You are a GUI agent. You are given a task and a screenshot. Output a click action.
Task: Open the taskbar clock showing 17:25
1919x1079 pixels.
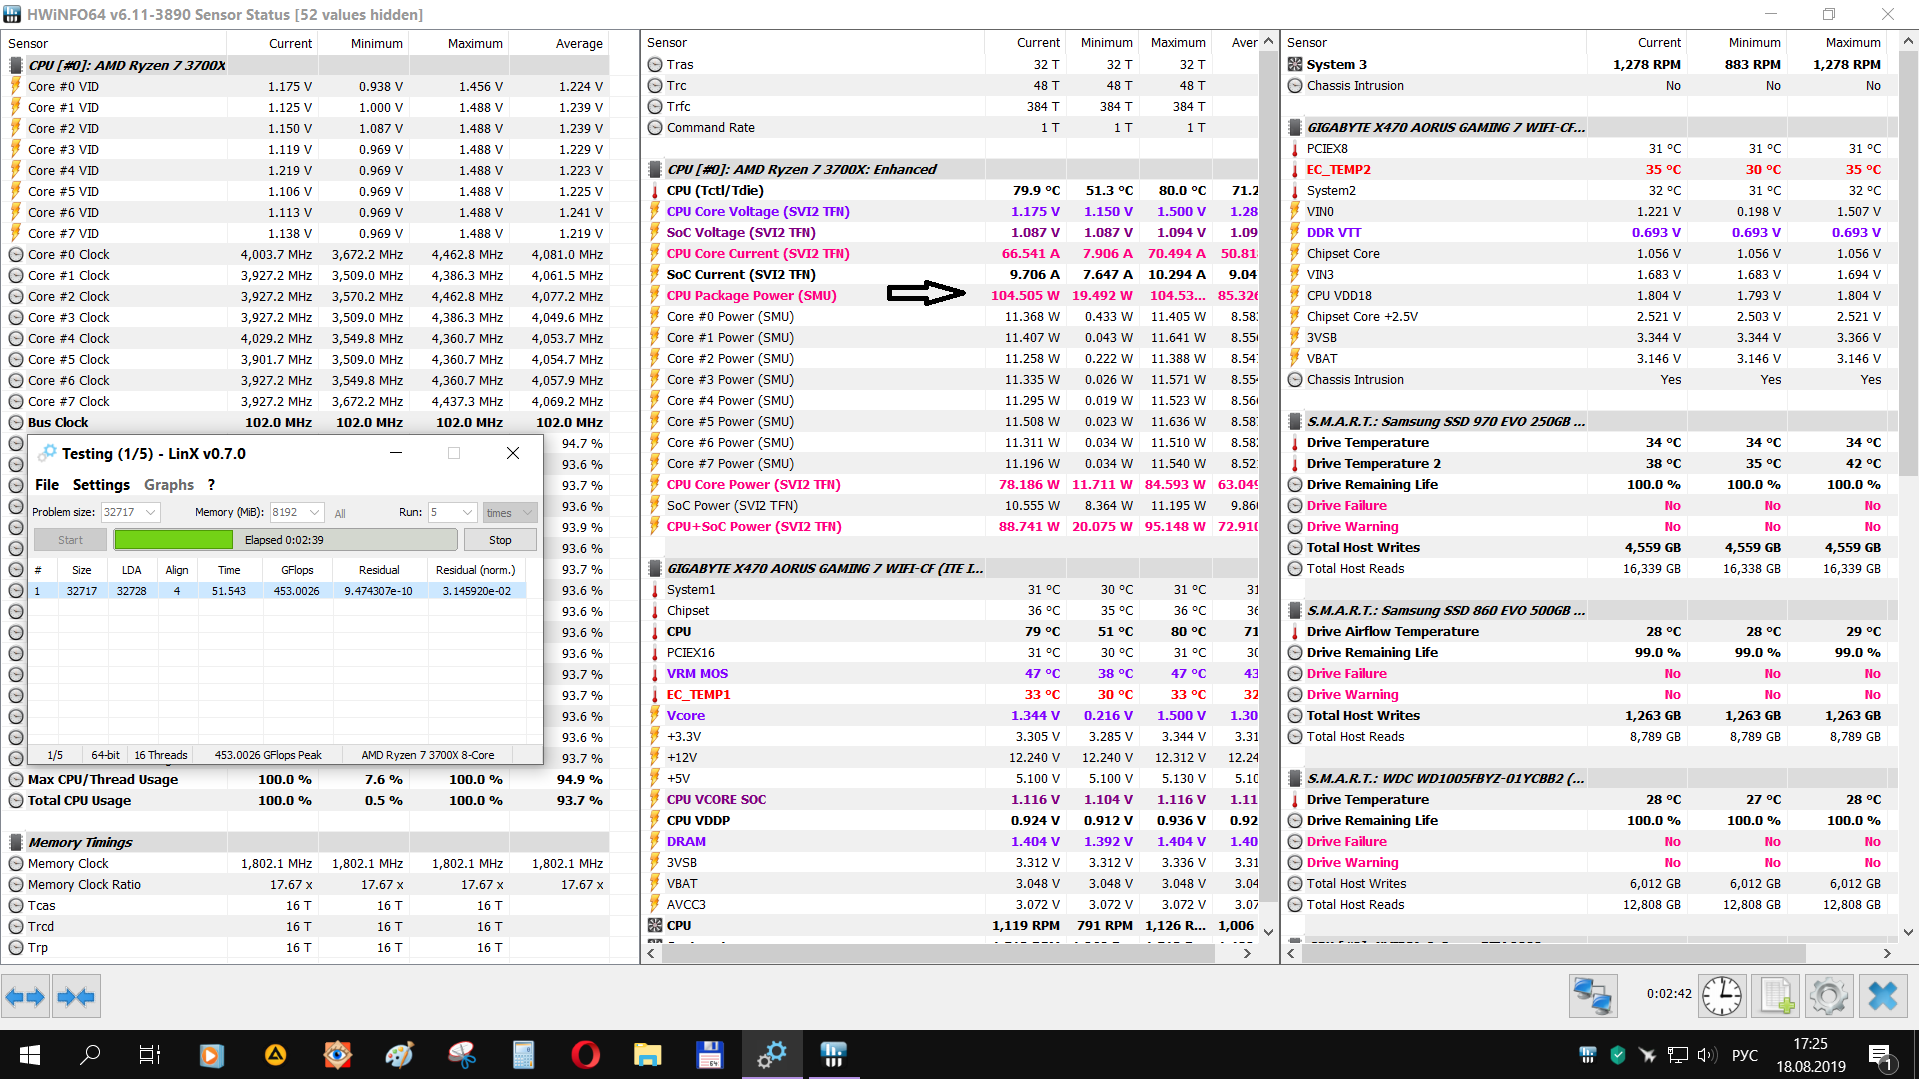pos(1810,1055)
